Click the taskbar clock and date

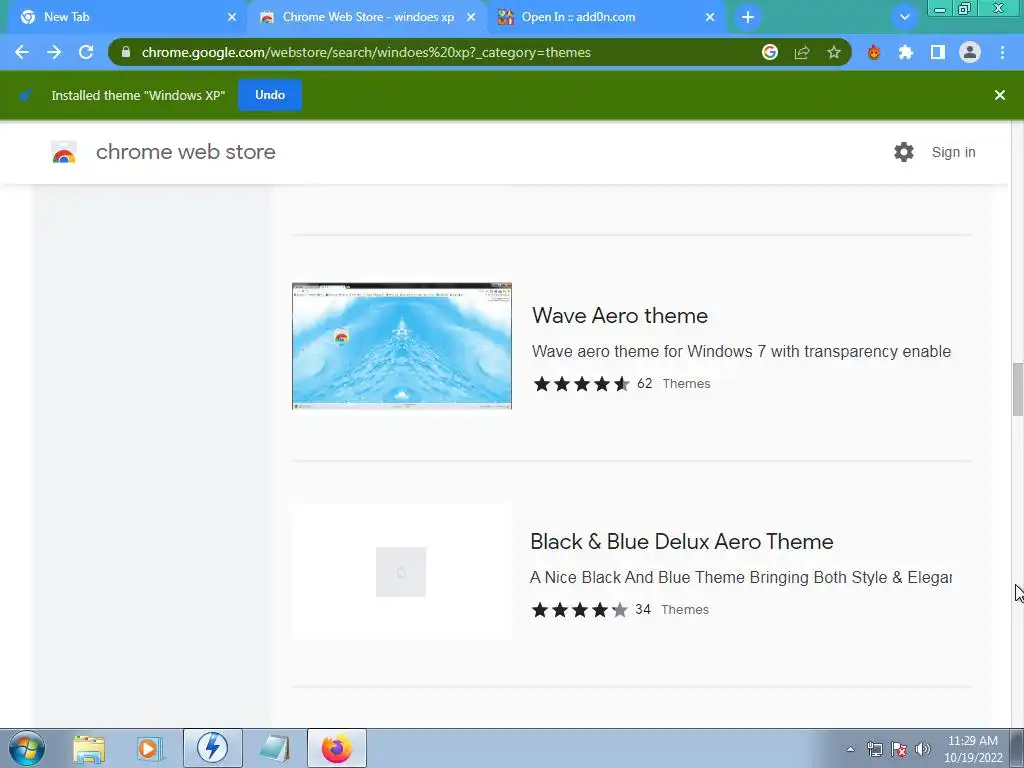click(x=973, y=749)
